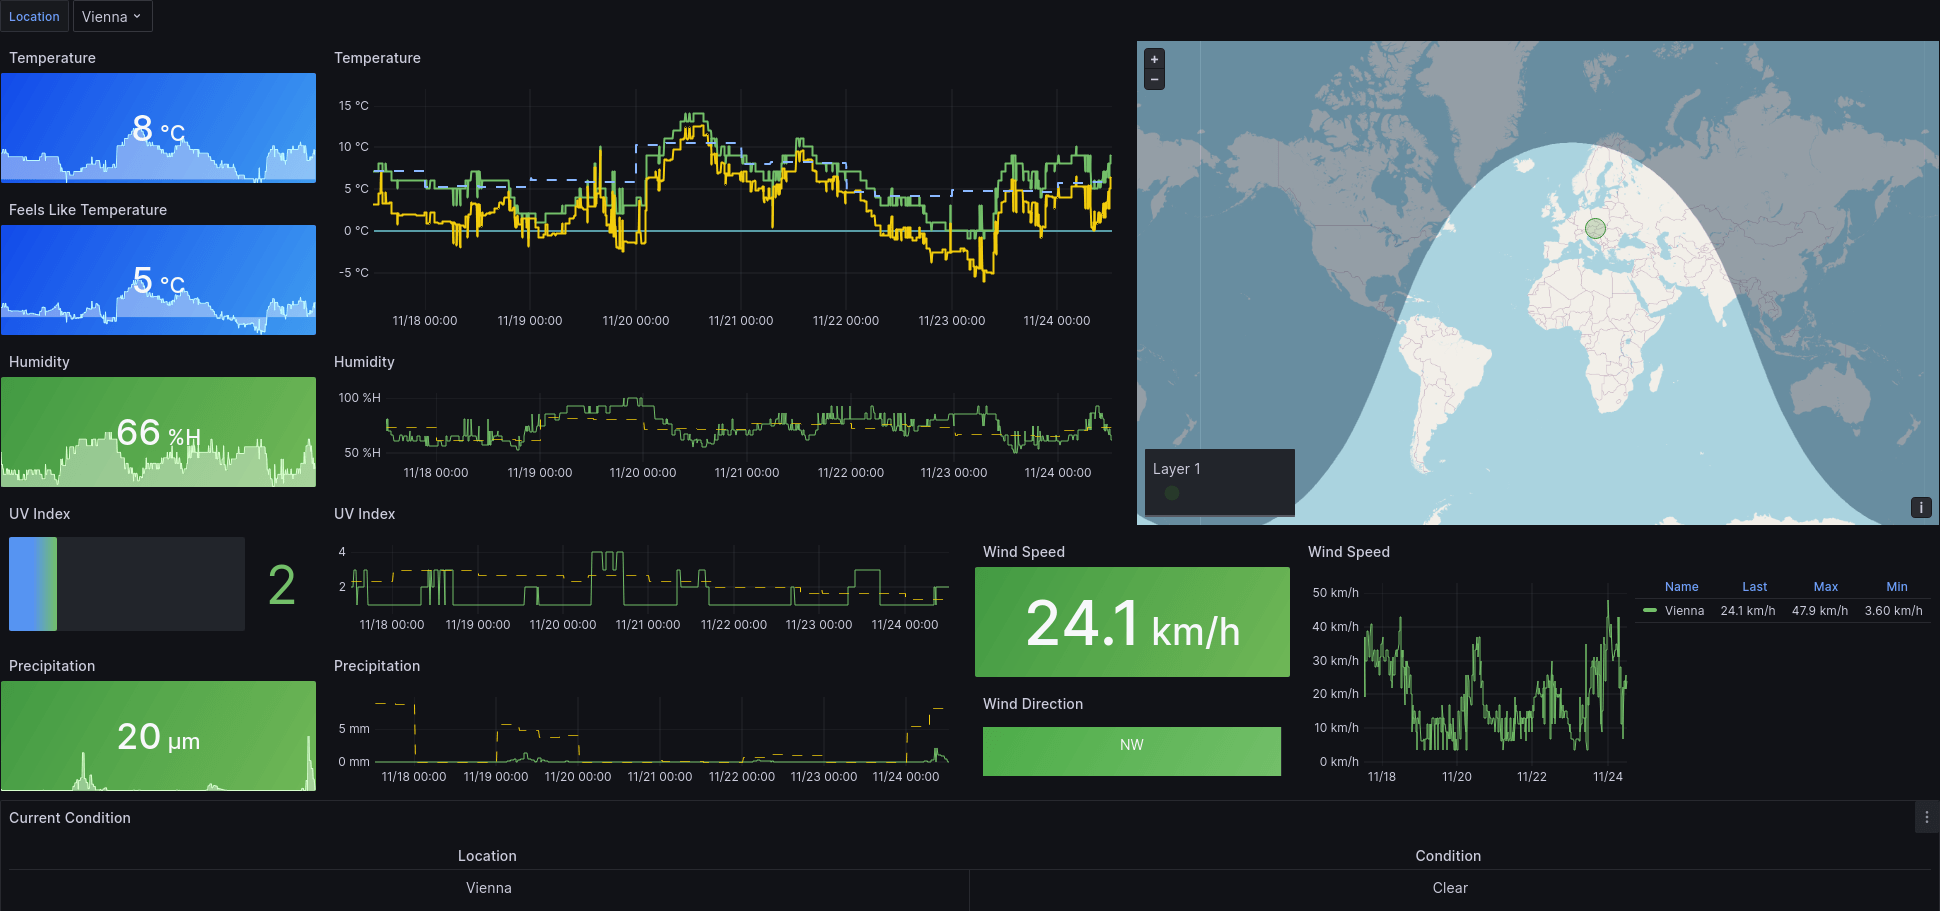Click the Vienna cell in Current Condition table
This screenshot has height=911, width=1940.
(488, 887)
